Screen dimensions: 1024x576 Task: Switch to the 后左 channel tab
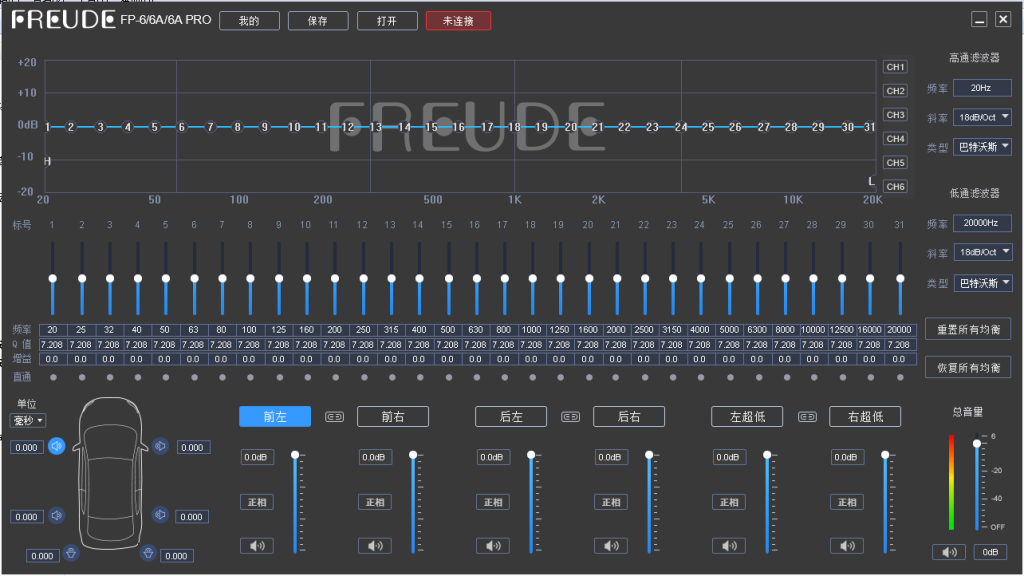point(511,417)
